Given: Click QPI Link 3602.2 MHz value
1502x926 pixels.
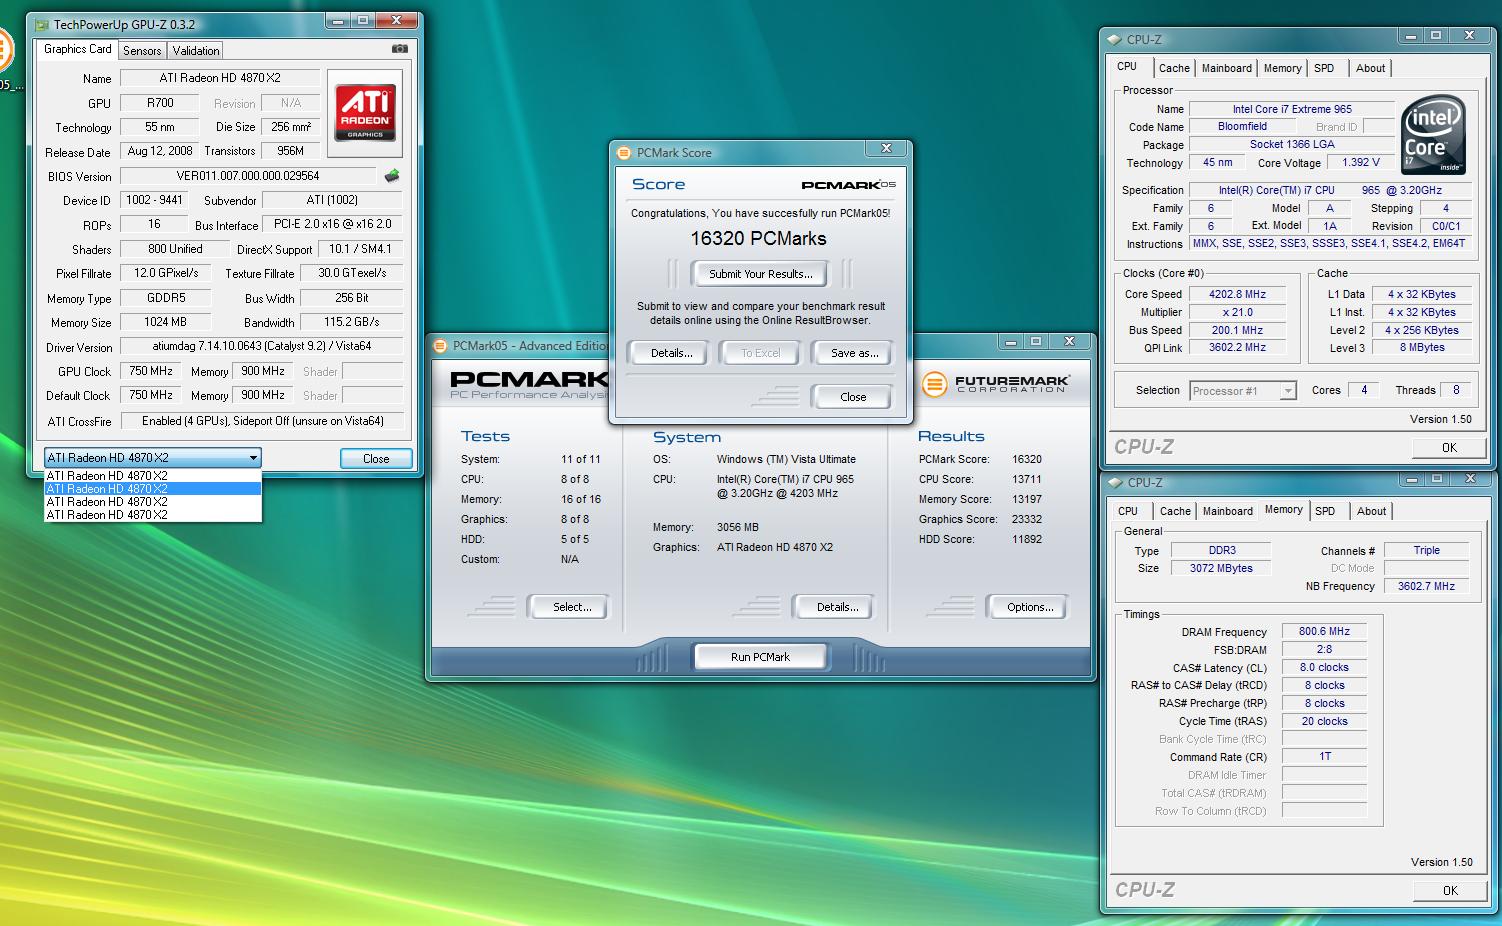Looking at the screenshot, I should [1237, 348].
